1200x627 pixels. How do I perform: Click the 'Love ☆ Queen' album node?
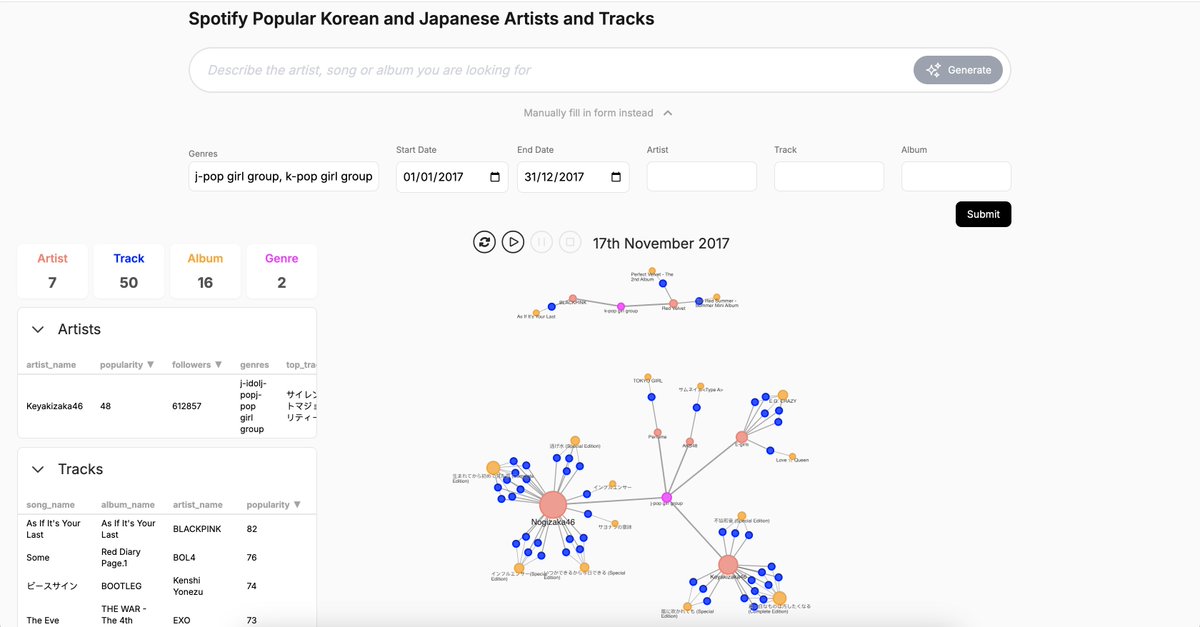point(791,456)
